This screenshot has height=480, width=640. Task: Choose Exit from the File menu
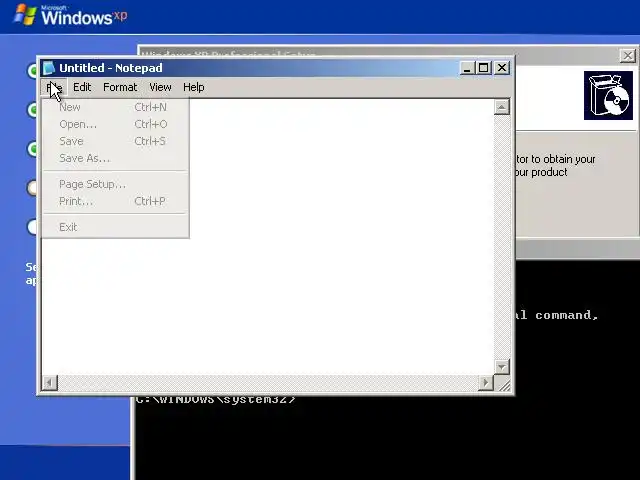pyautogui.click(x=116, y=227)
